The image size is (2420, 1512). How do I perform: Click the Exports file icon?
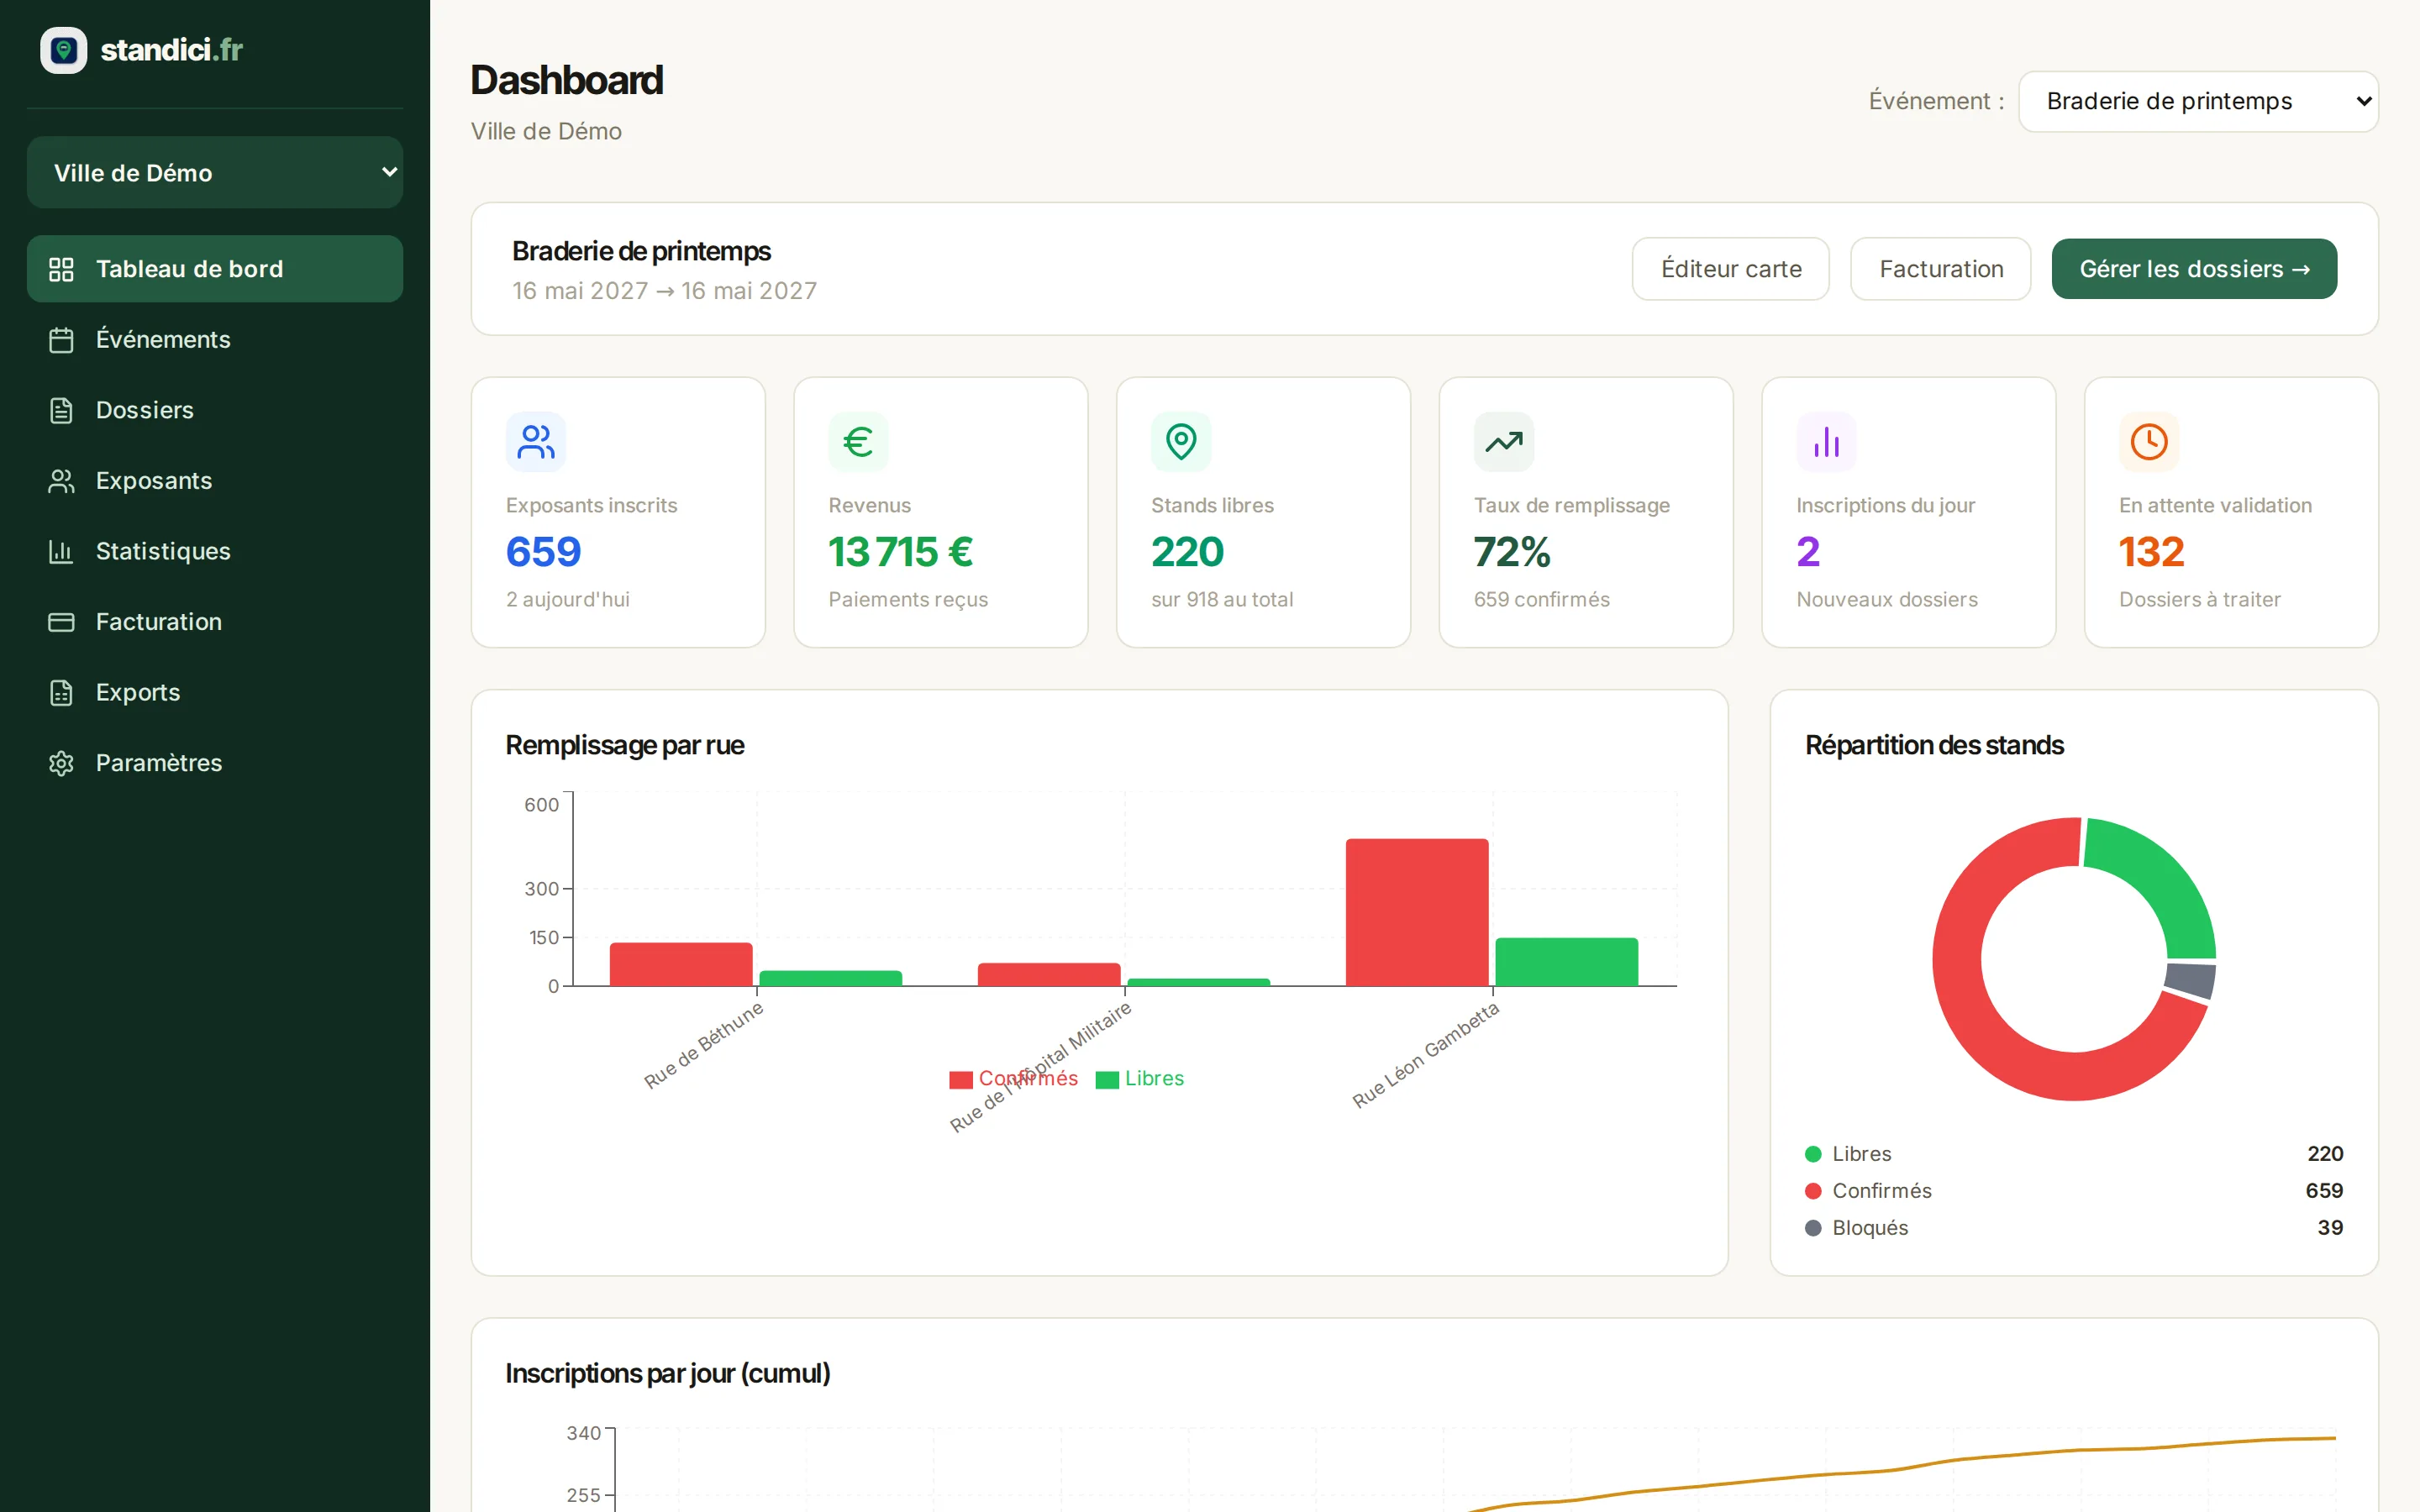[x=61, y=692]
